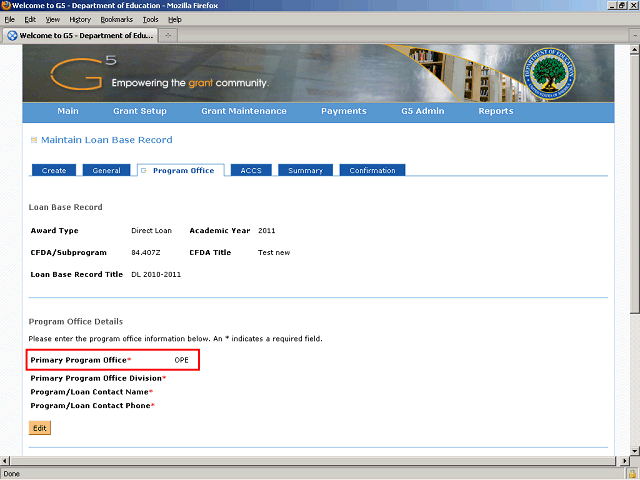640x480 pixels.
Task: Switch to the Summary tab
Action: pyautogui.click(x=305, y=170)
